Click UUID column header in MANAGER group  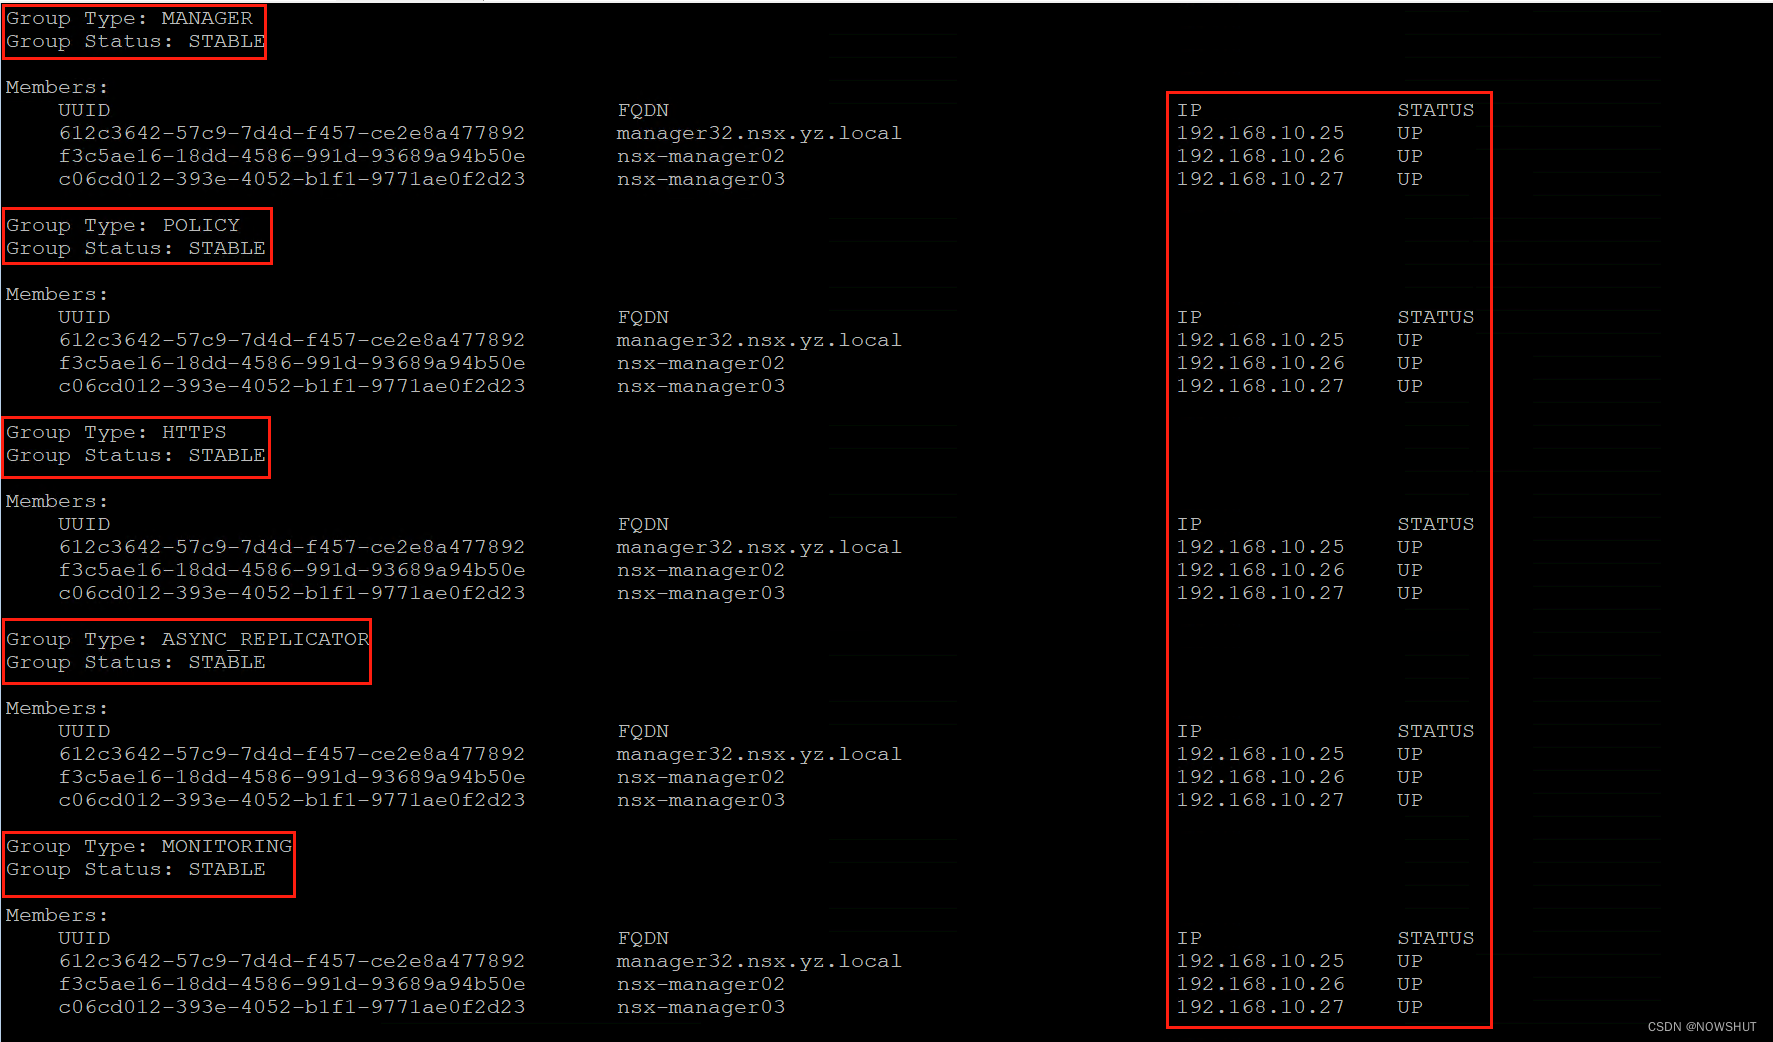[x=84, y=110]
